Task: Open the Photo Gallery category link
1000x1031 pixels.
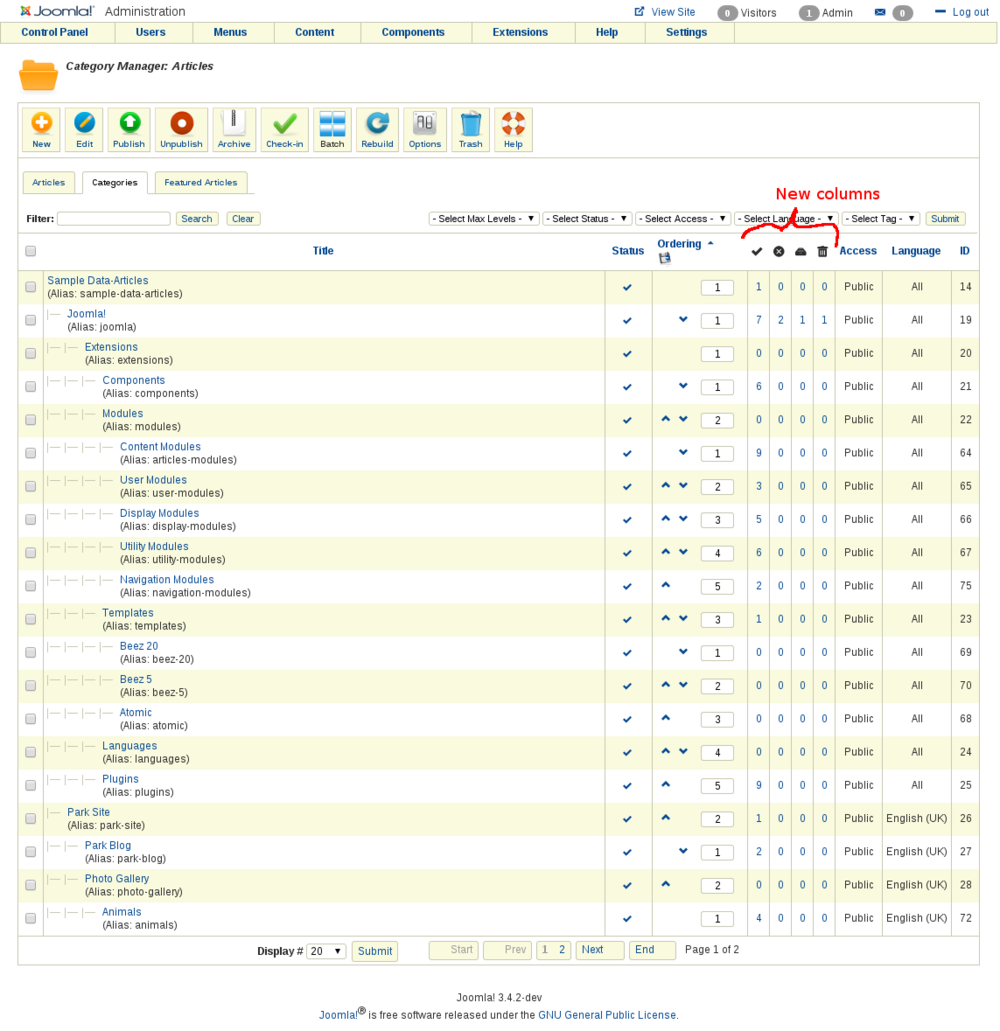Action: pyautogui.click(x=117, y=879)
